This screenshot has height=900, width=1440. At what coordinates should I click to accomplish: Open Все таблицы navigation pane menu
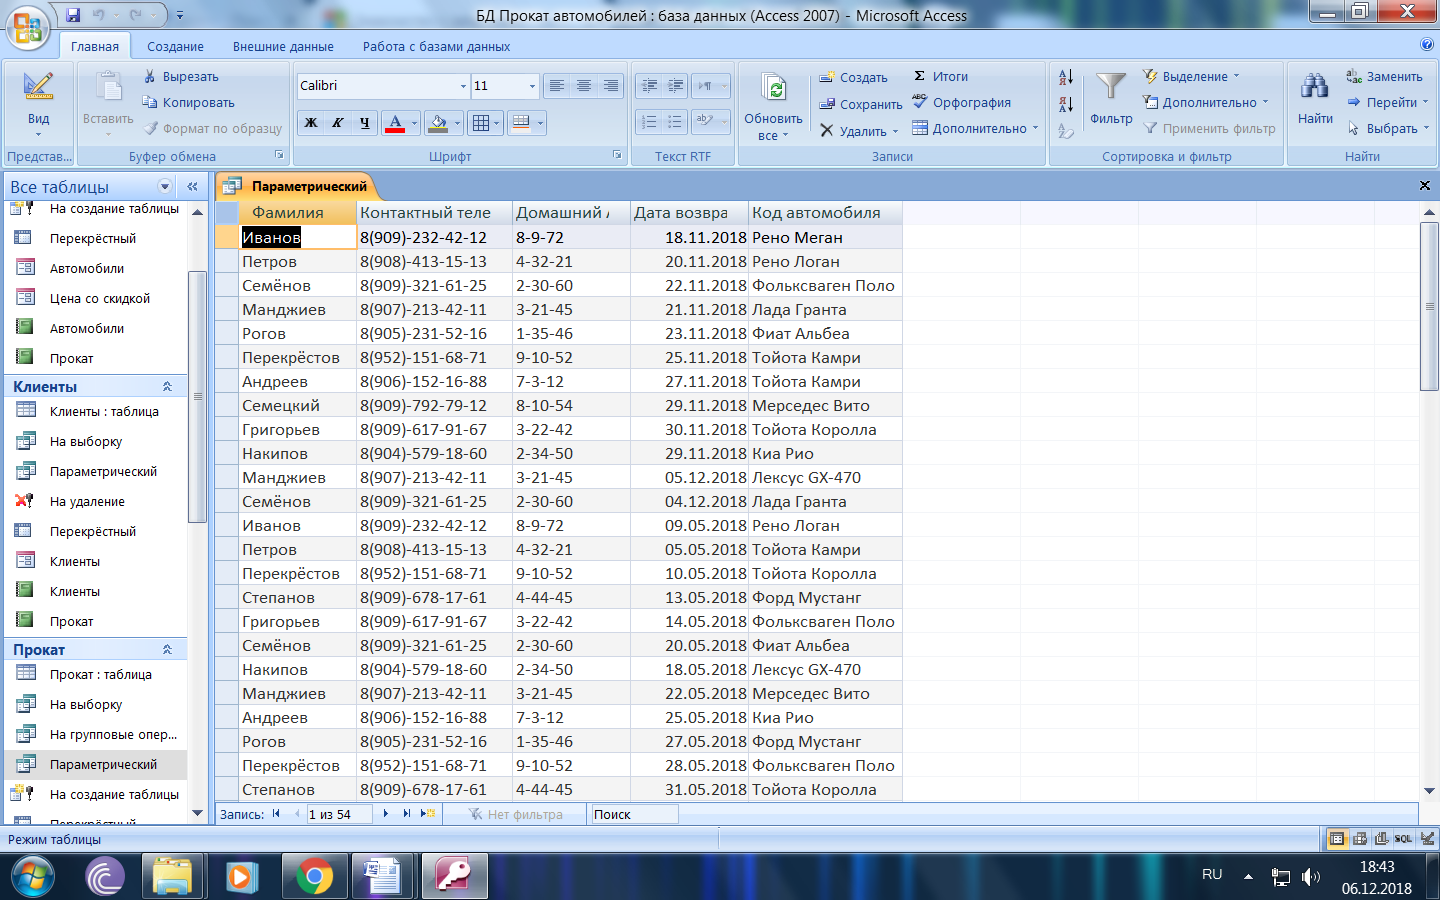click(x=165, y=187)
